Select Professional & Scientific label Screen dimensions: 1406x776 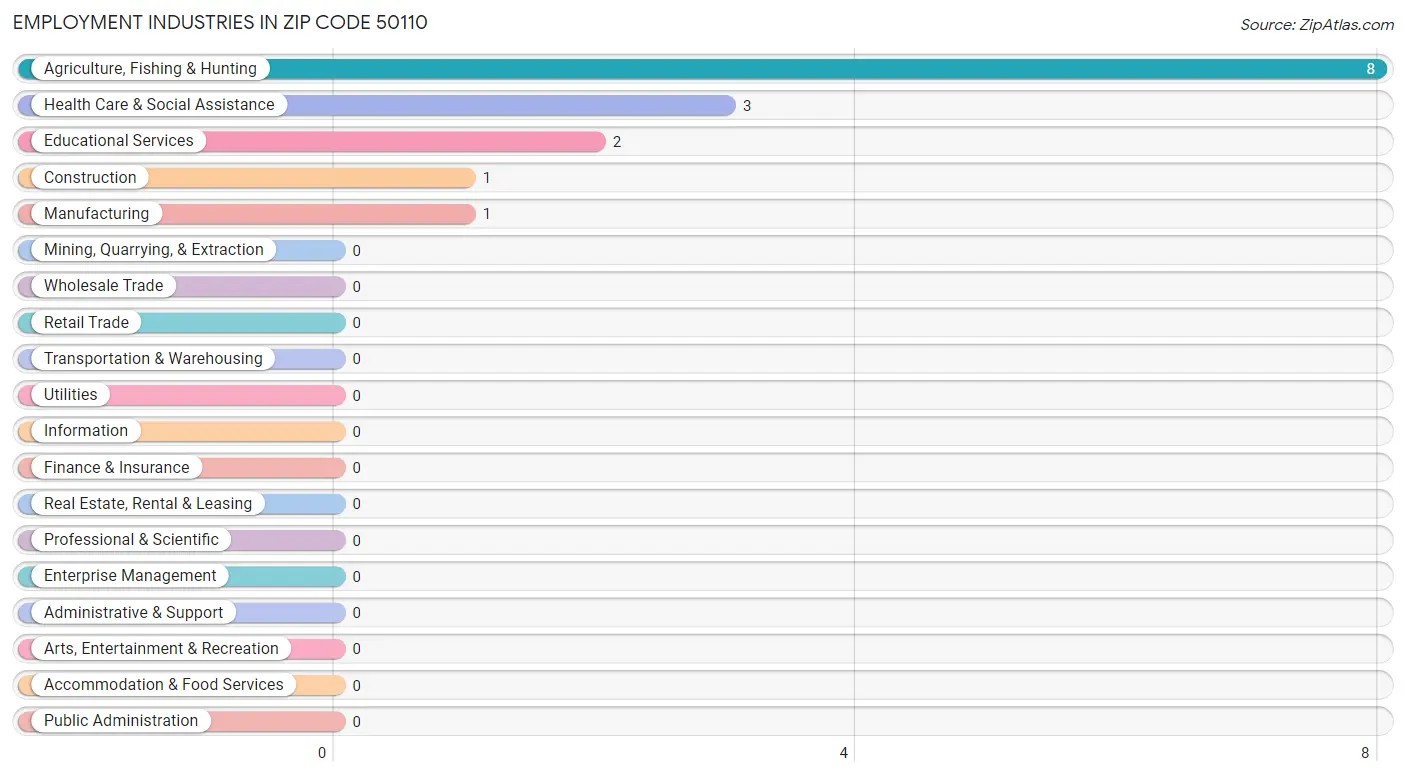(131, 540)
